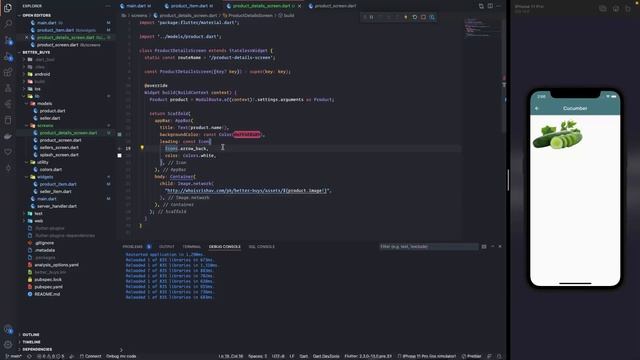Click the main branch status bar item
Screen dimensions: 640x360
pyautogui.click(x=14, y=356)
